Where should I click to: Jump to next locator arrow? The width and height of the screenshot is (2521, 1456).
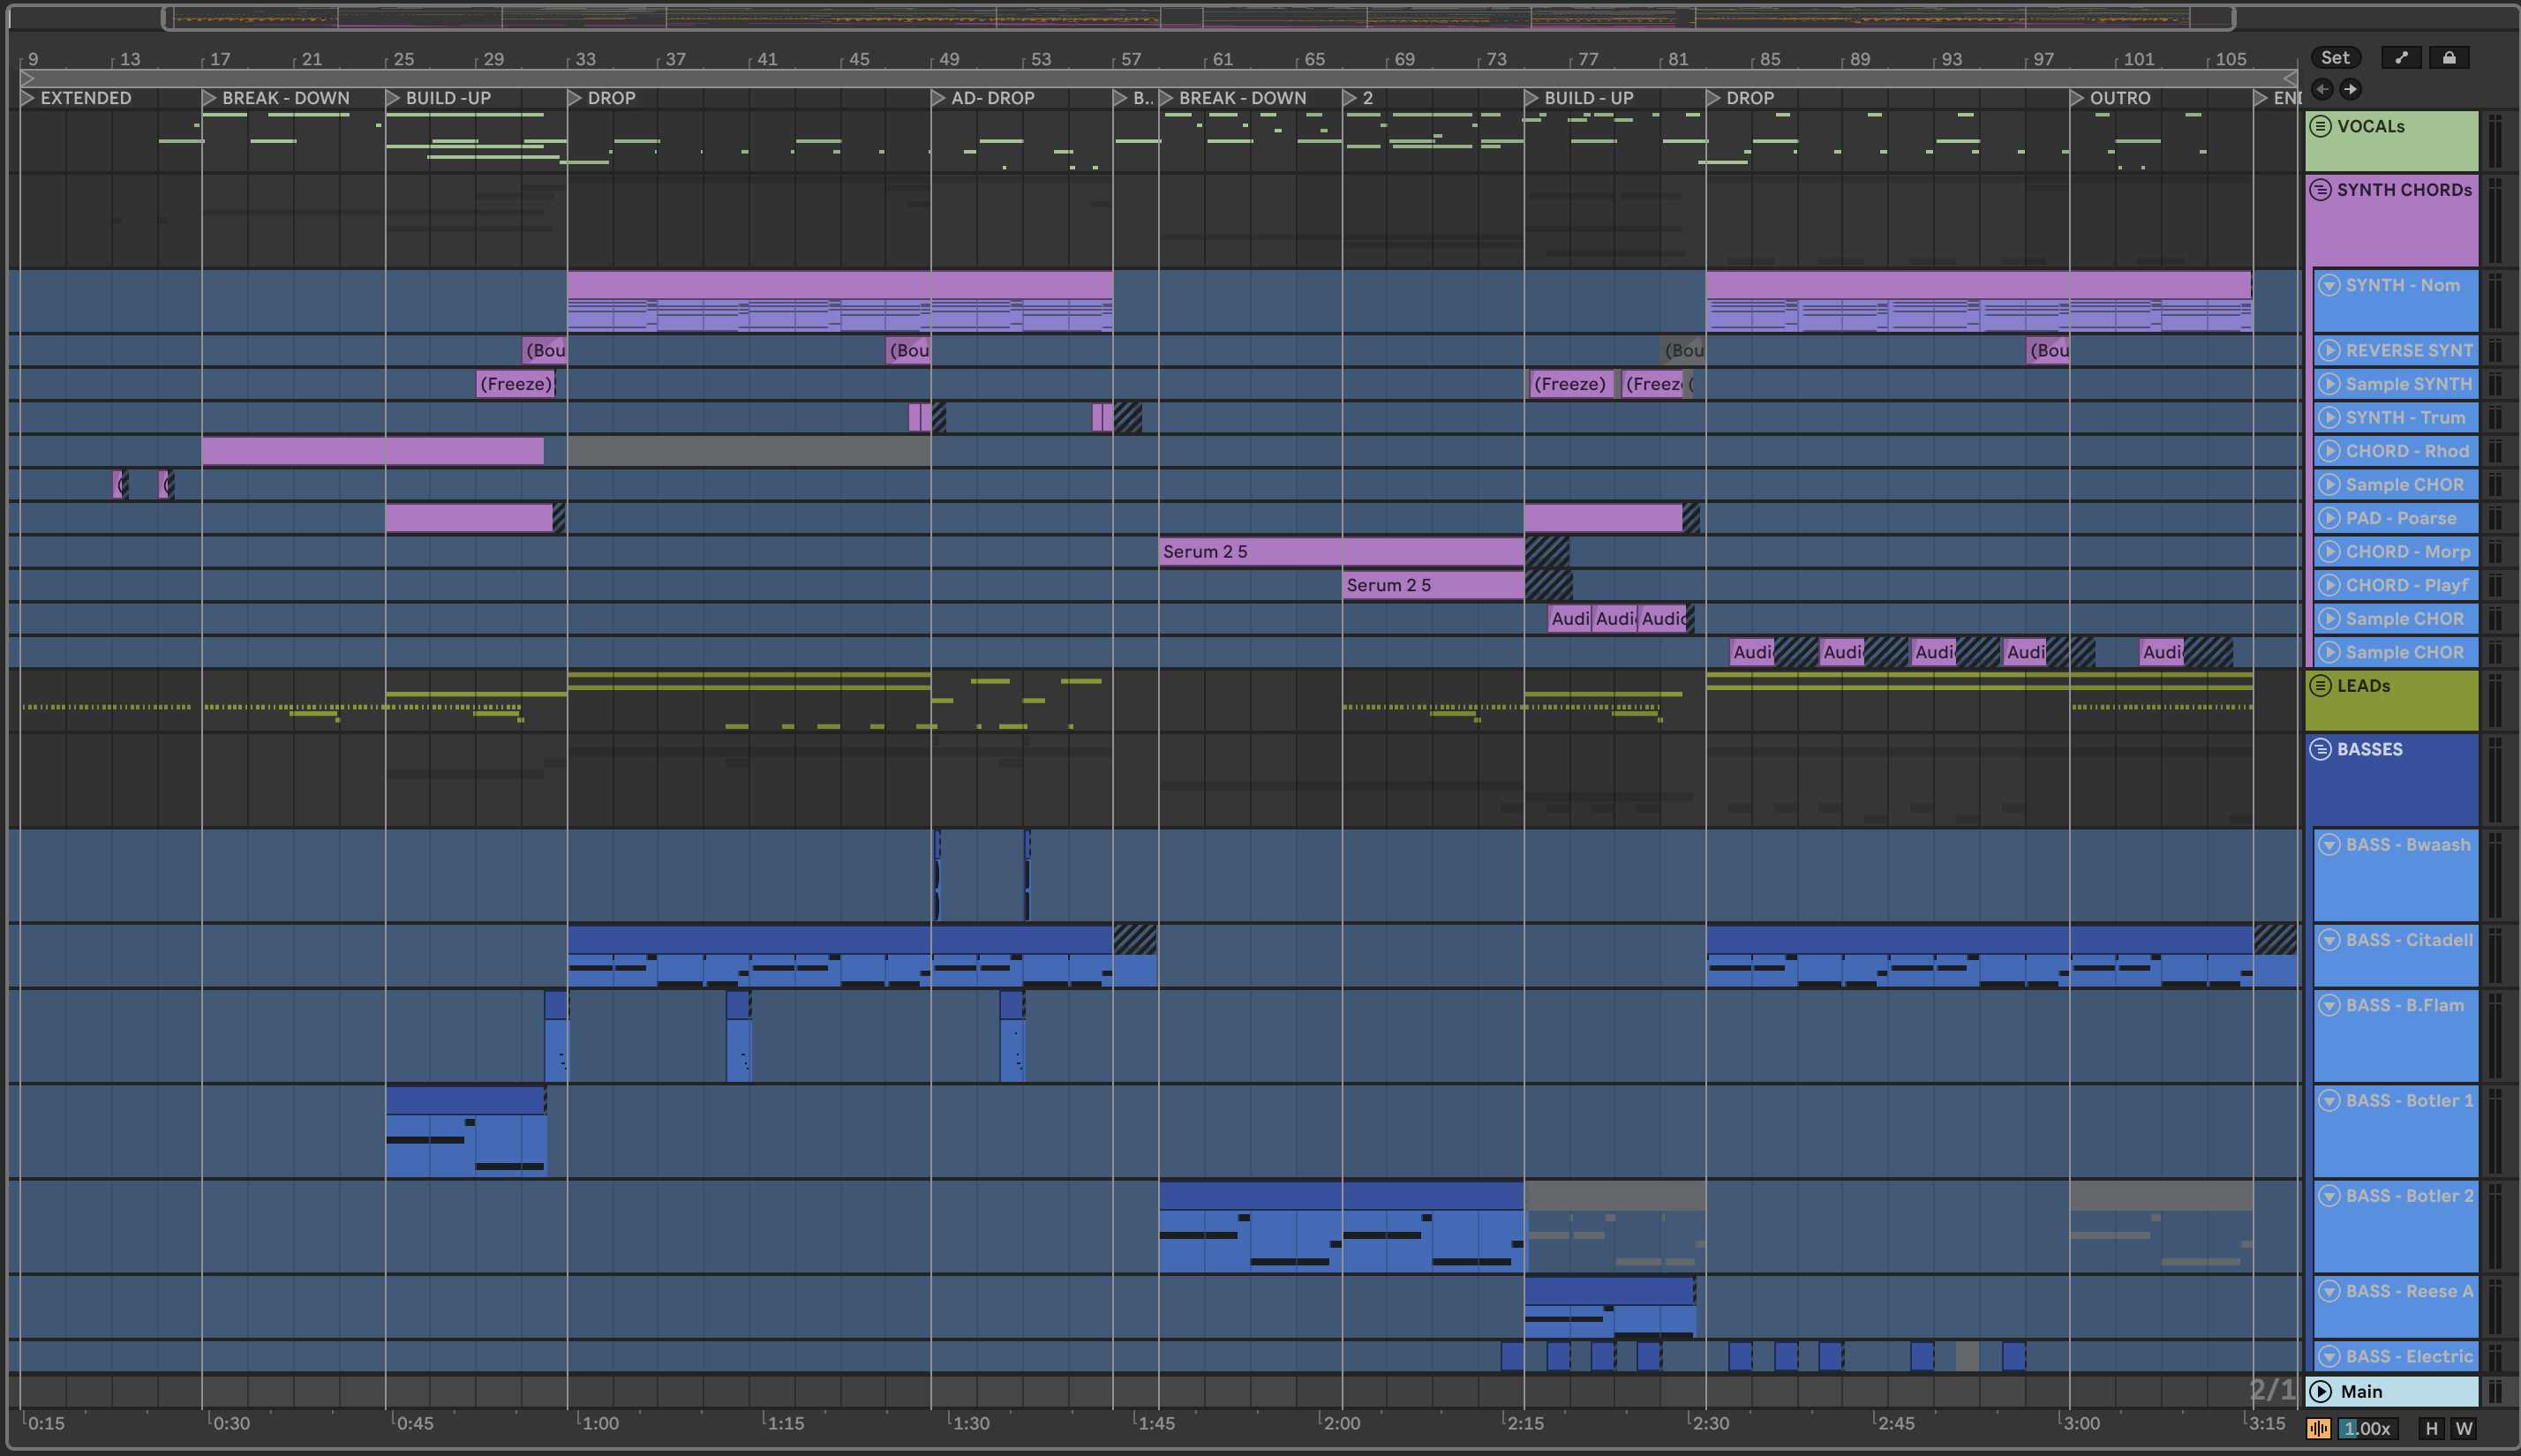coord(2350,89)
